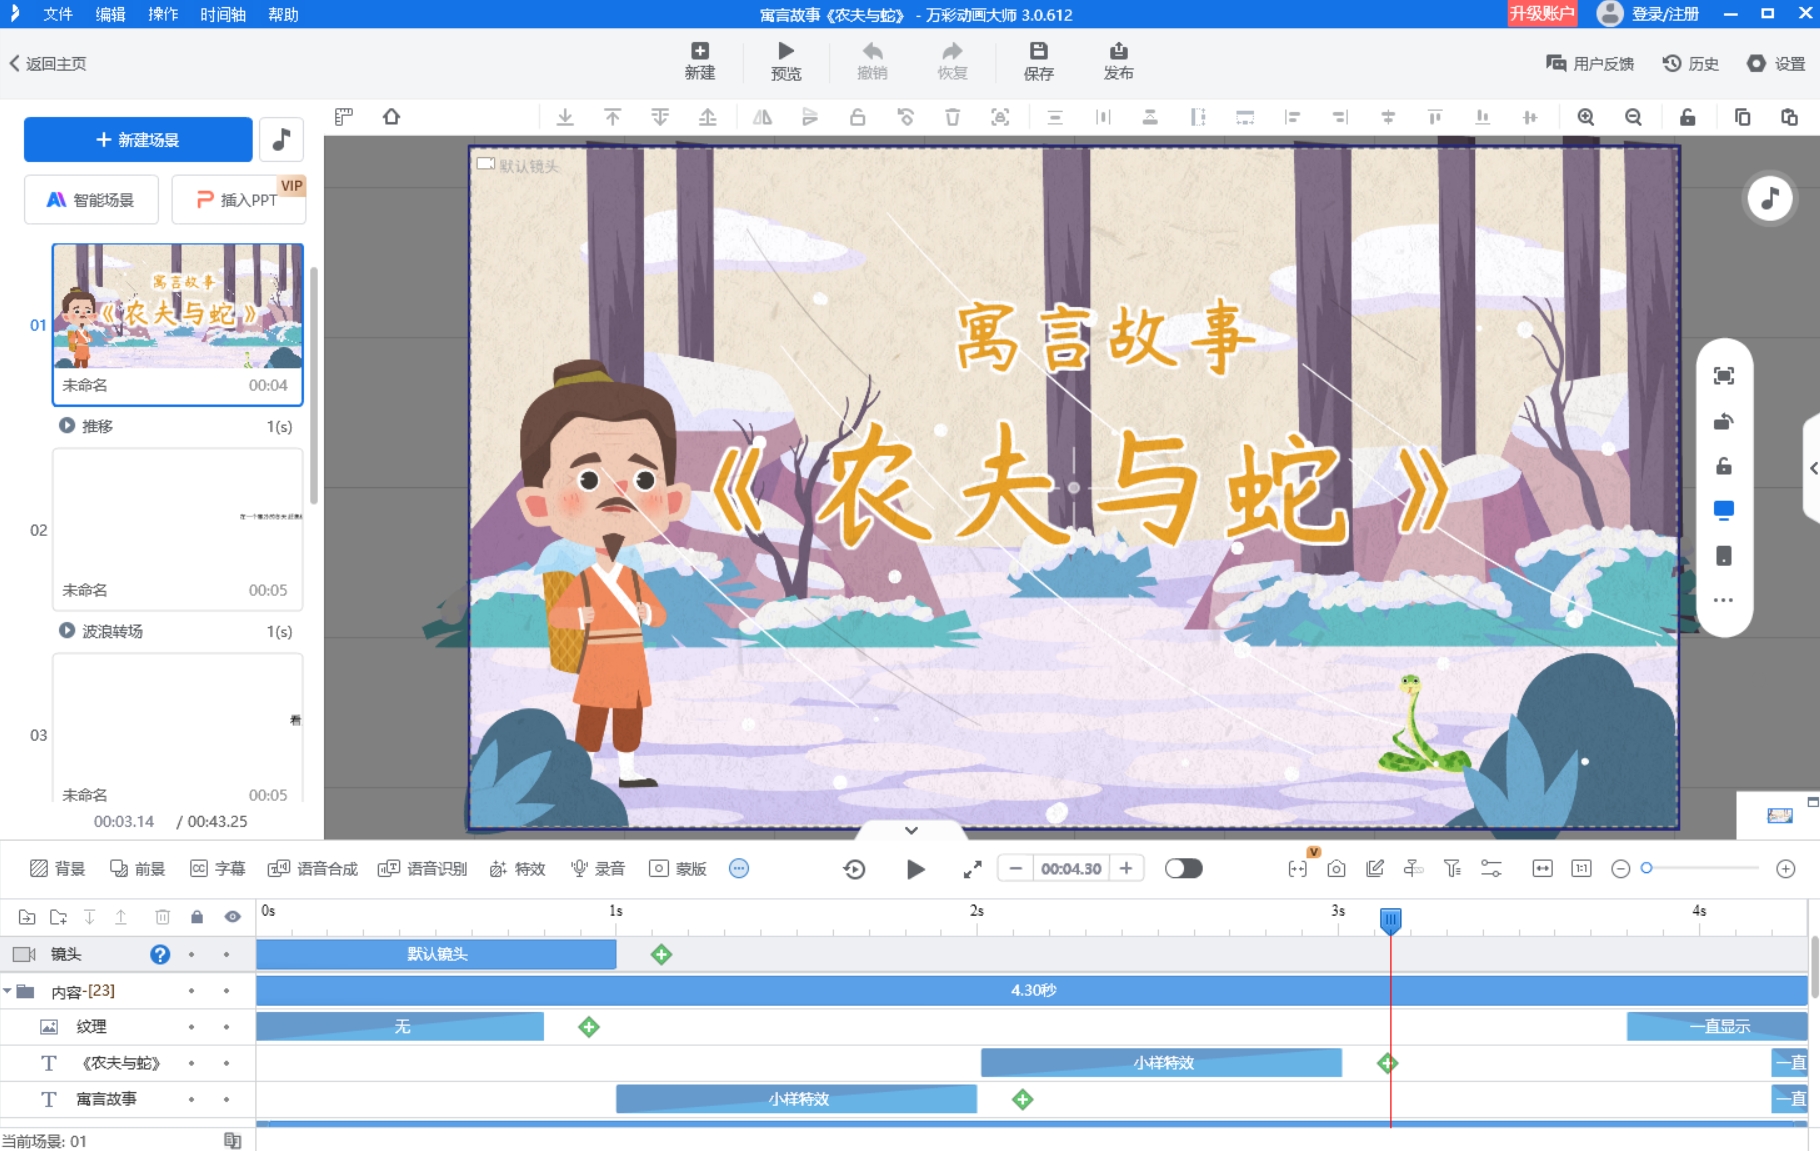The height and width of the screenshot is (1151, 1820).
Task: Click 插入PPT to import a presentation
Action: (x=238, y=199)
